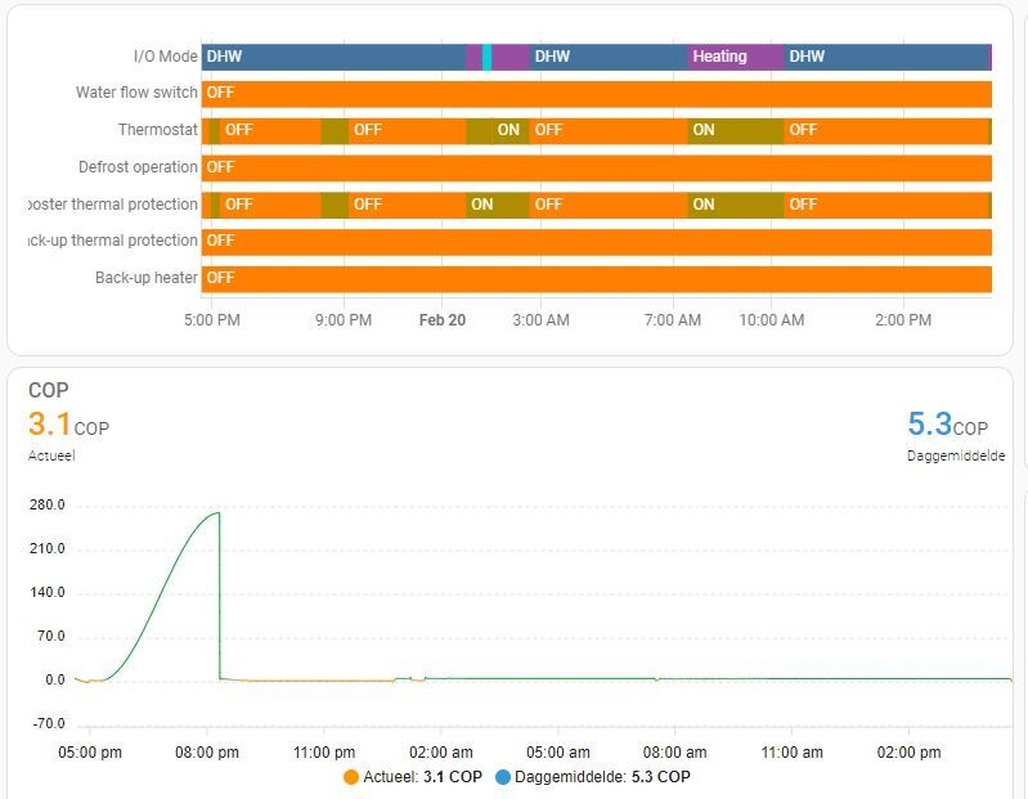The width and height of the screenshot is (1028, 799).
Task: Click the green COP peak on the graph
Action: (217, 513)
